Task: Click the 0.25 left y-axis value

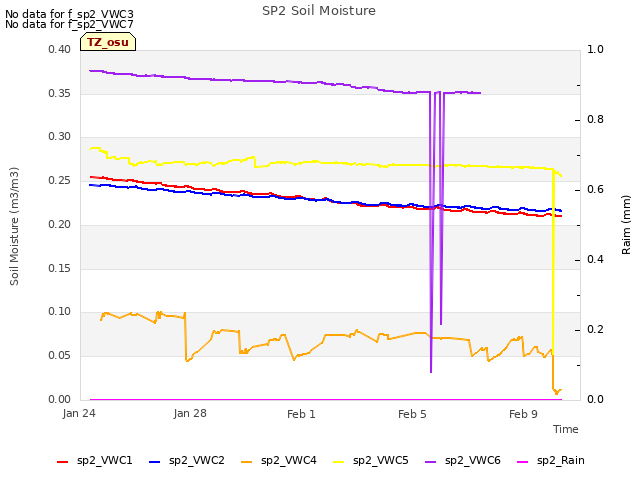Action: pos(60,180)
